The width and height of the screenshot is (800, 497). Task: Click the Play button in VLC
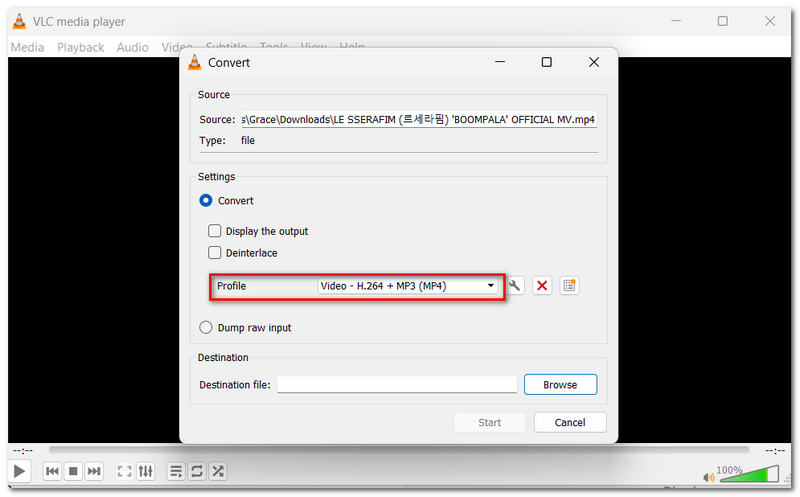pos(19,471)
